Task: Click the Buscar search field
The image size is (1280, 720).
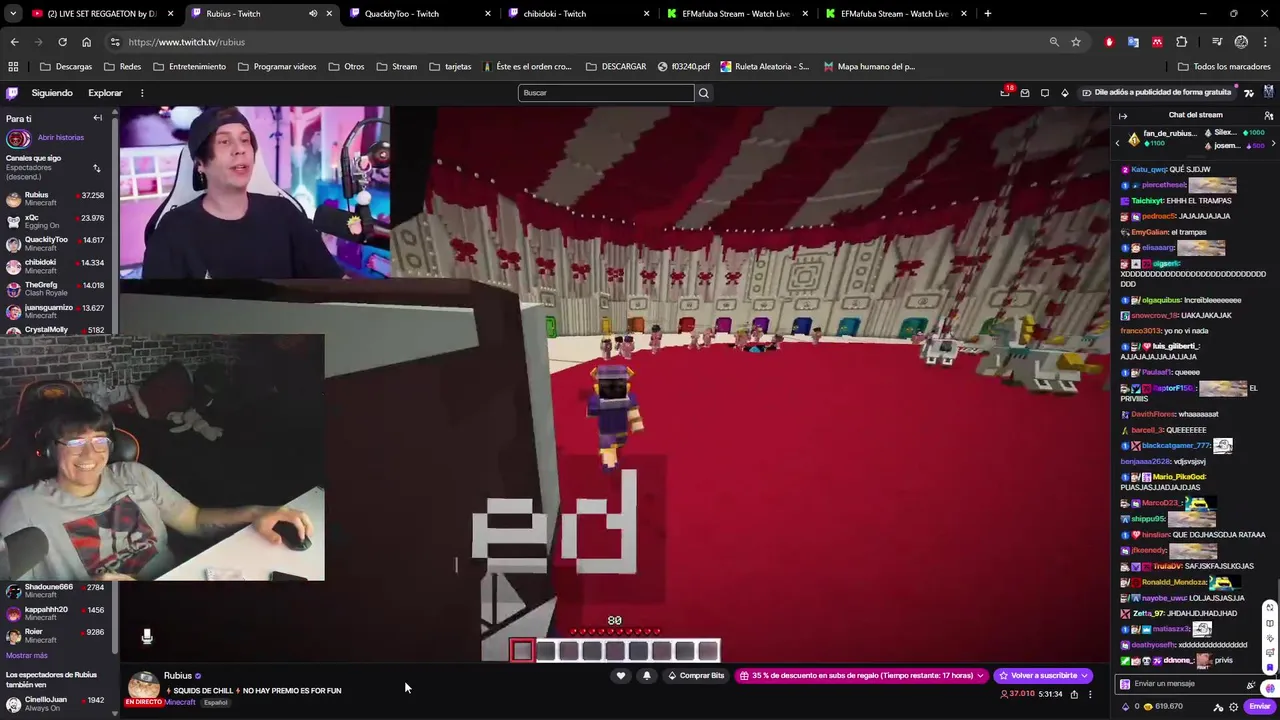Action: [606, 93]
